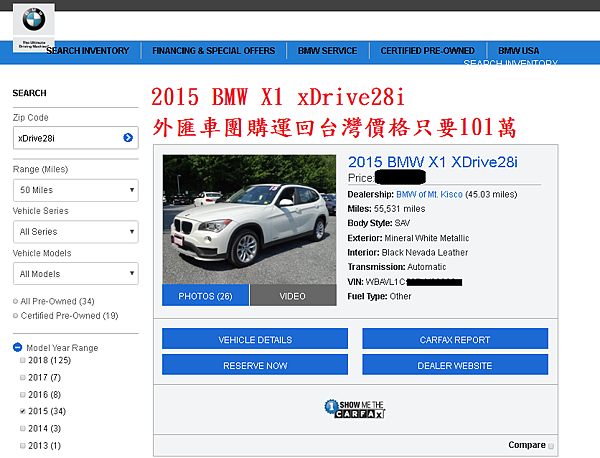The height and width of the screenshot is (458, 600).
Task: Click the Fuel Type: Other text
Action: 379,296
